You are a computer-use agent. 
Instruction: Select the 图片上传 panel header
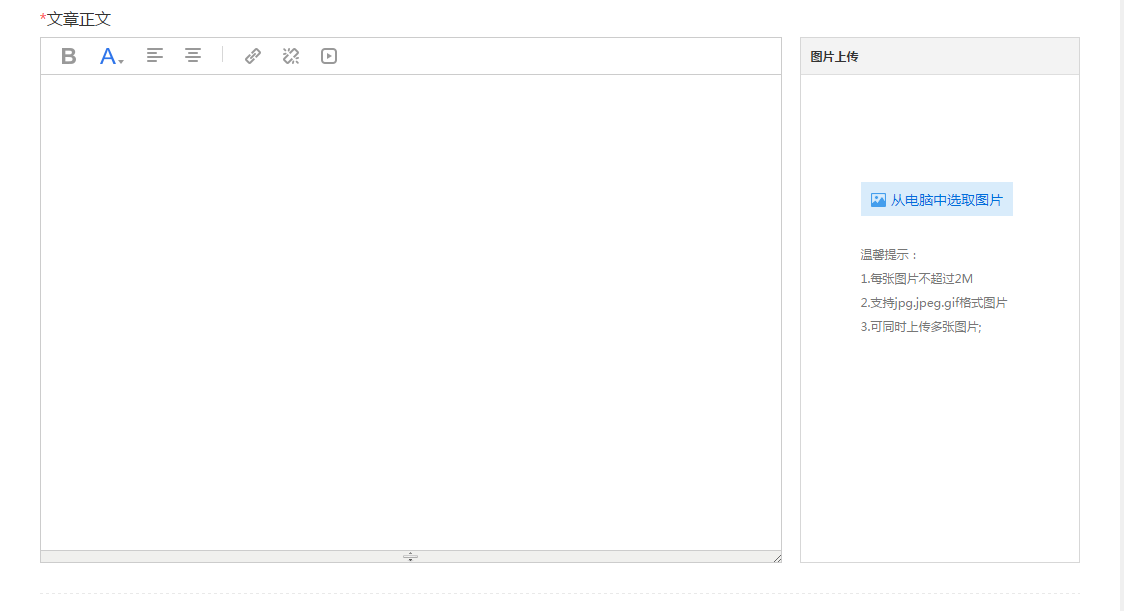click(835, 57)
